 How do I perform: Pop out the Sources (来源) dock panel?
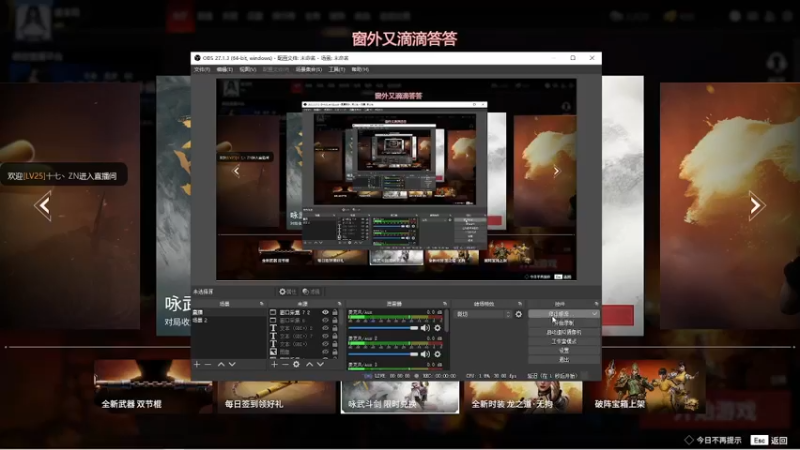click(x=339, y=304)
